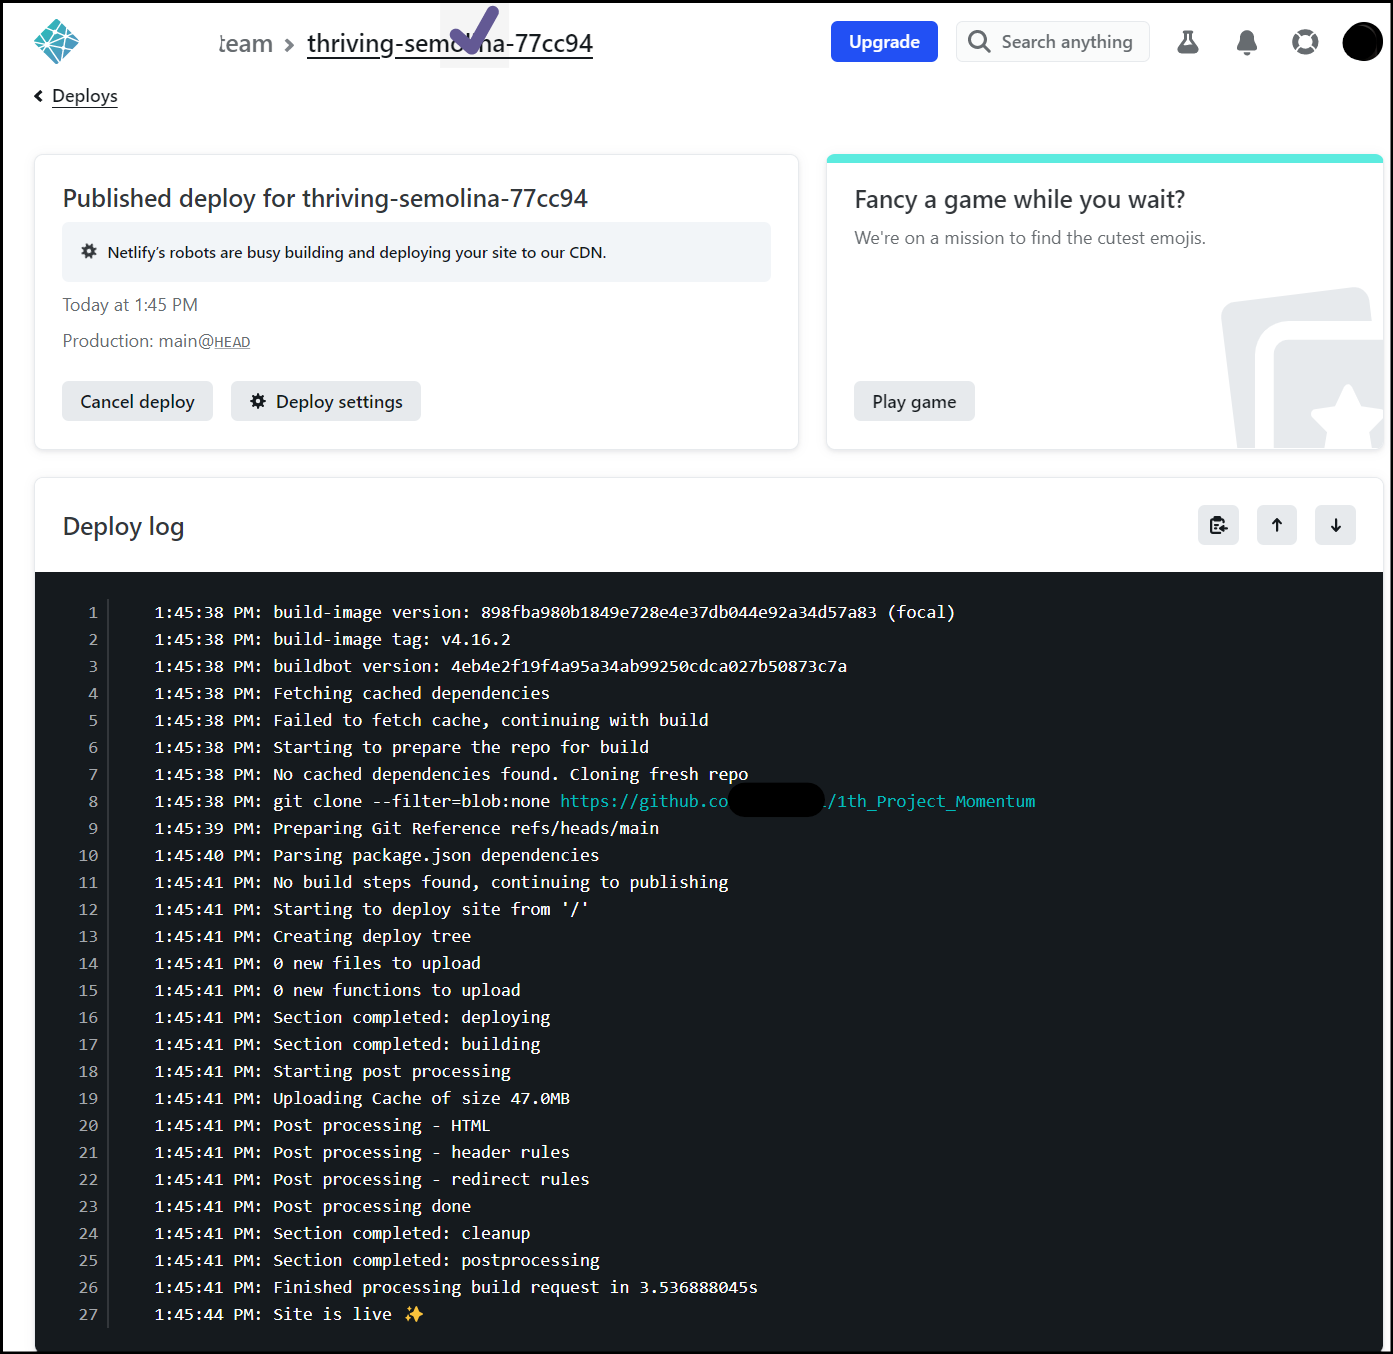Select 'build-image tag: v4.16.2' log line
Screen dimensions: 1393x1354
click(x=332, y=639)
